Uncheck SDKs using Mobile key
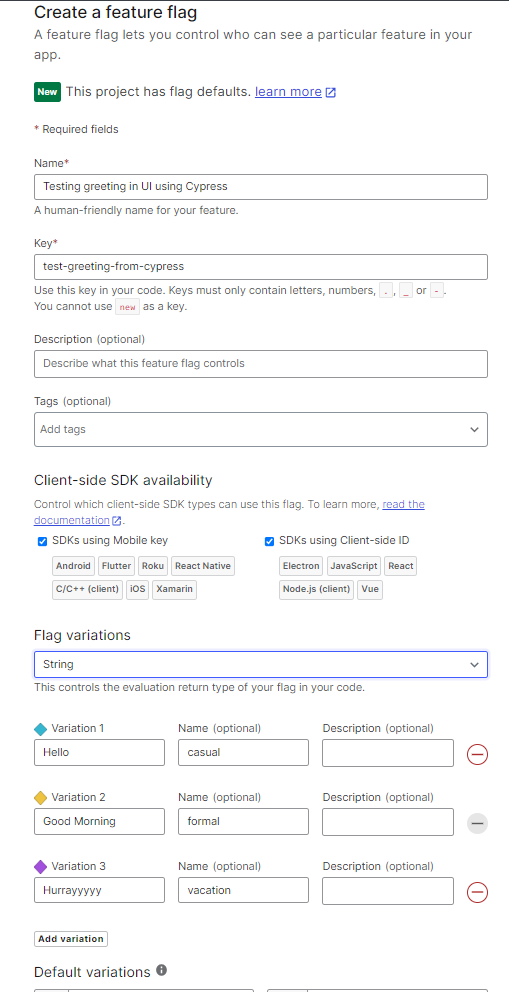Viewport: 509px width, 992px height. click(43, 542)
